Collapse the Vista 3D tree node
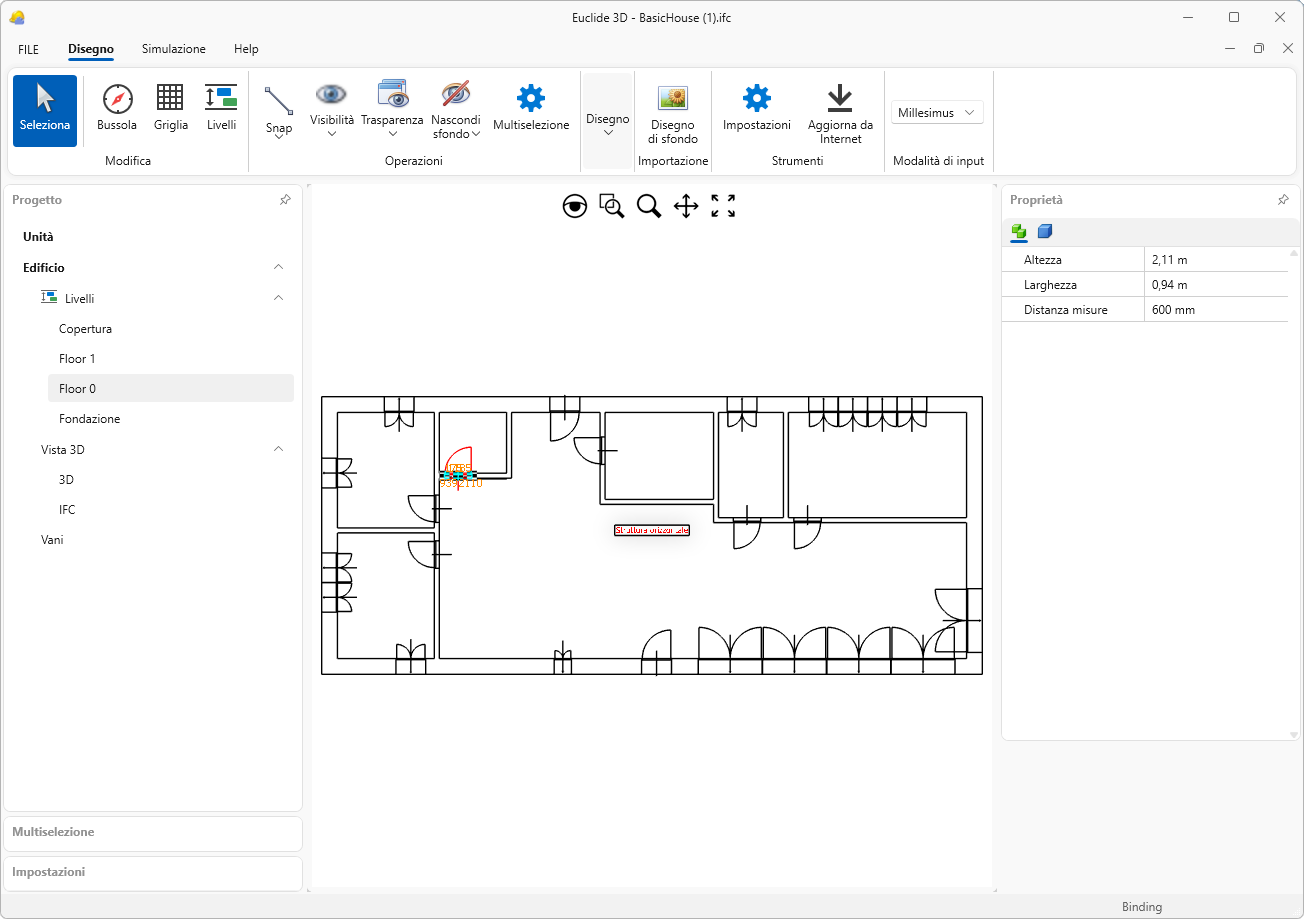 click(x=279, y=450)
